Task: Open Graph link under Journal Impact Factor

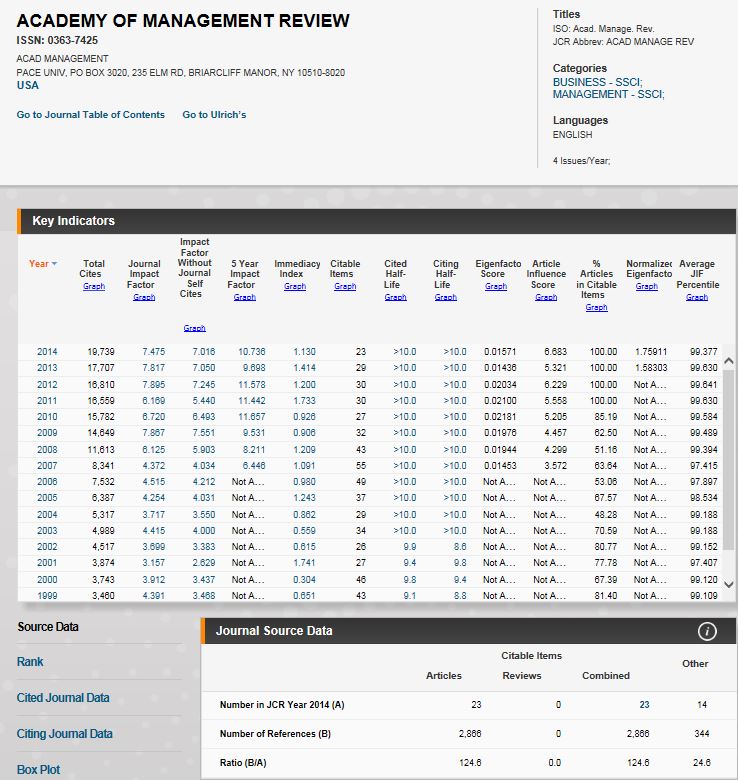Action: pyautogui.click(x=144, y=297)
